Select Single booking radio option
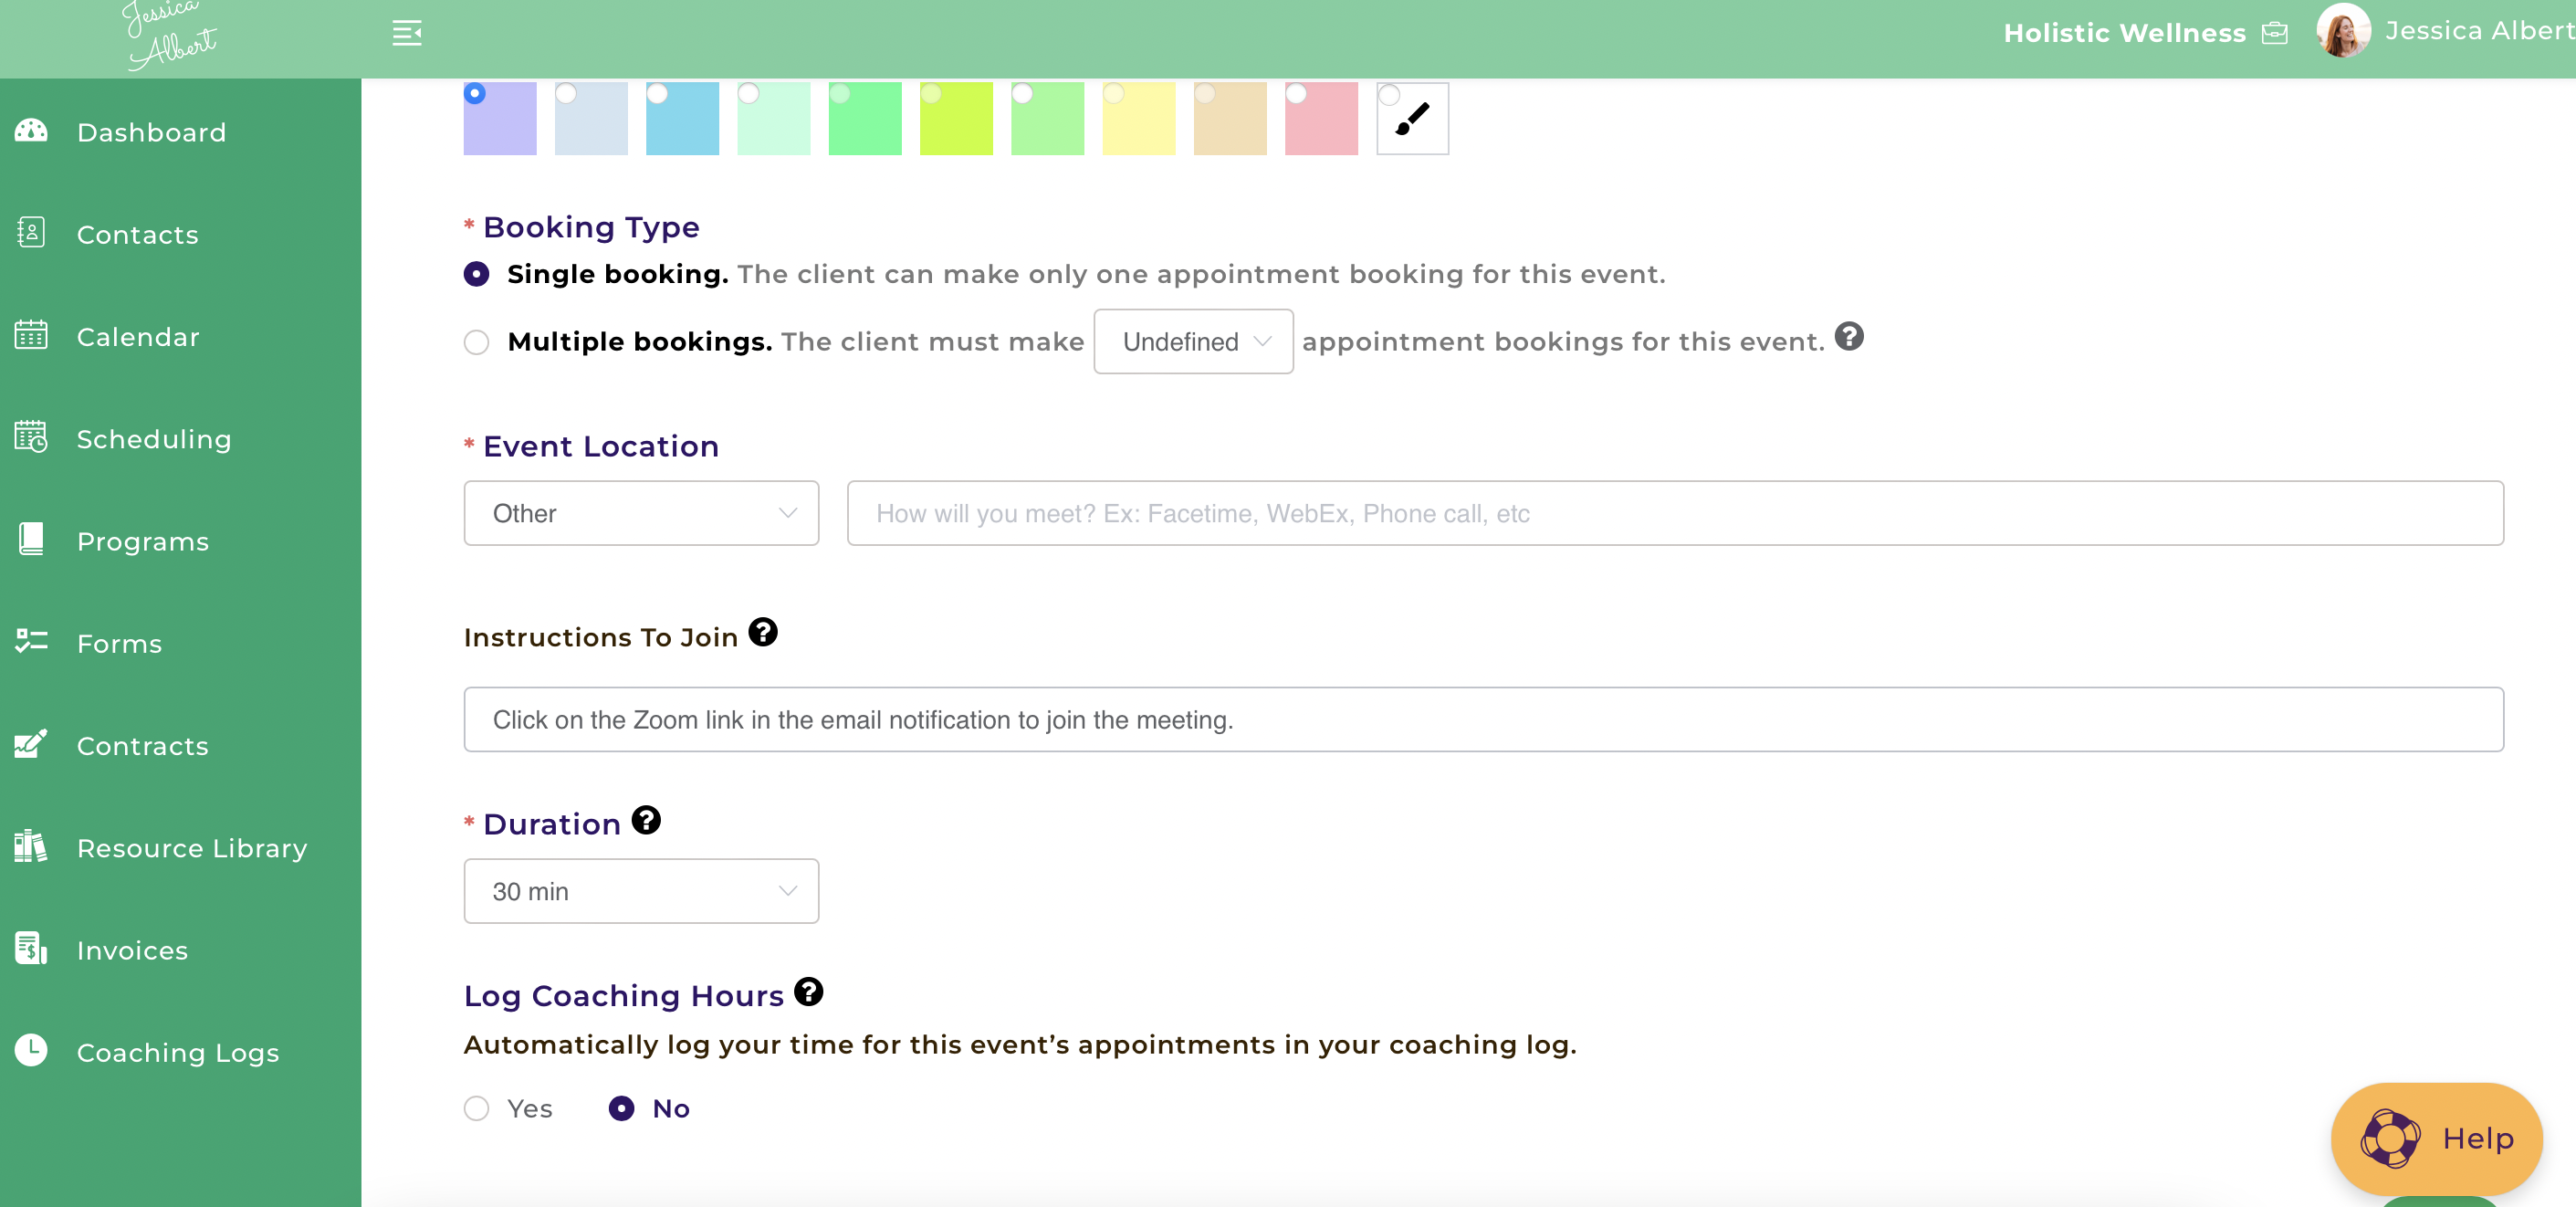This screenshot has width=2576, height=1207. pyautogui.click(x=477, y=274)
